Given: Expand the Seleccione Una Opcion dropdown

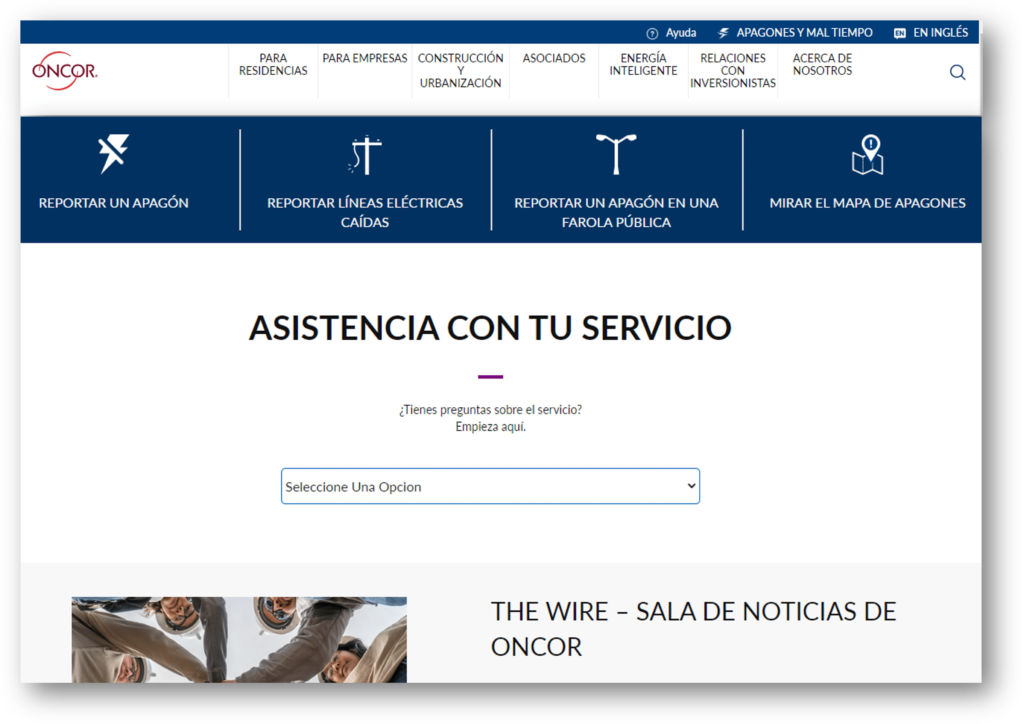Looking at the screenshot, I should coord(490,486).
